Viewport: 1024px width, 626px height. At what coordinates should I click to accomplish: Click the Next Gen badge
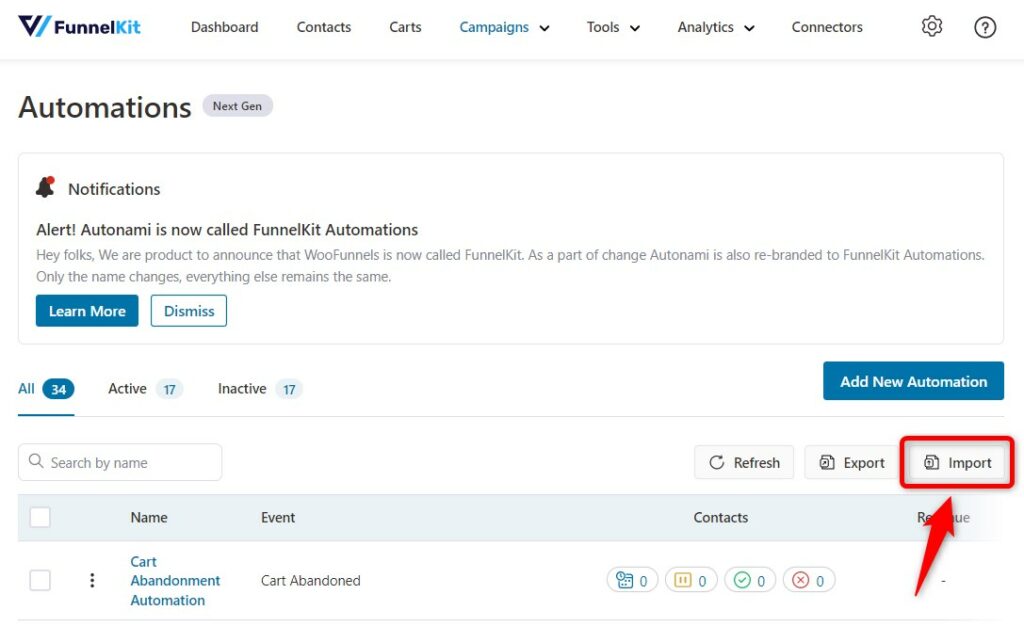click(x=237, y=106)
